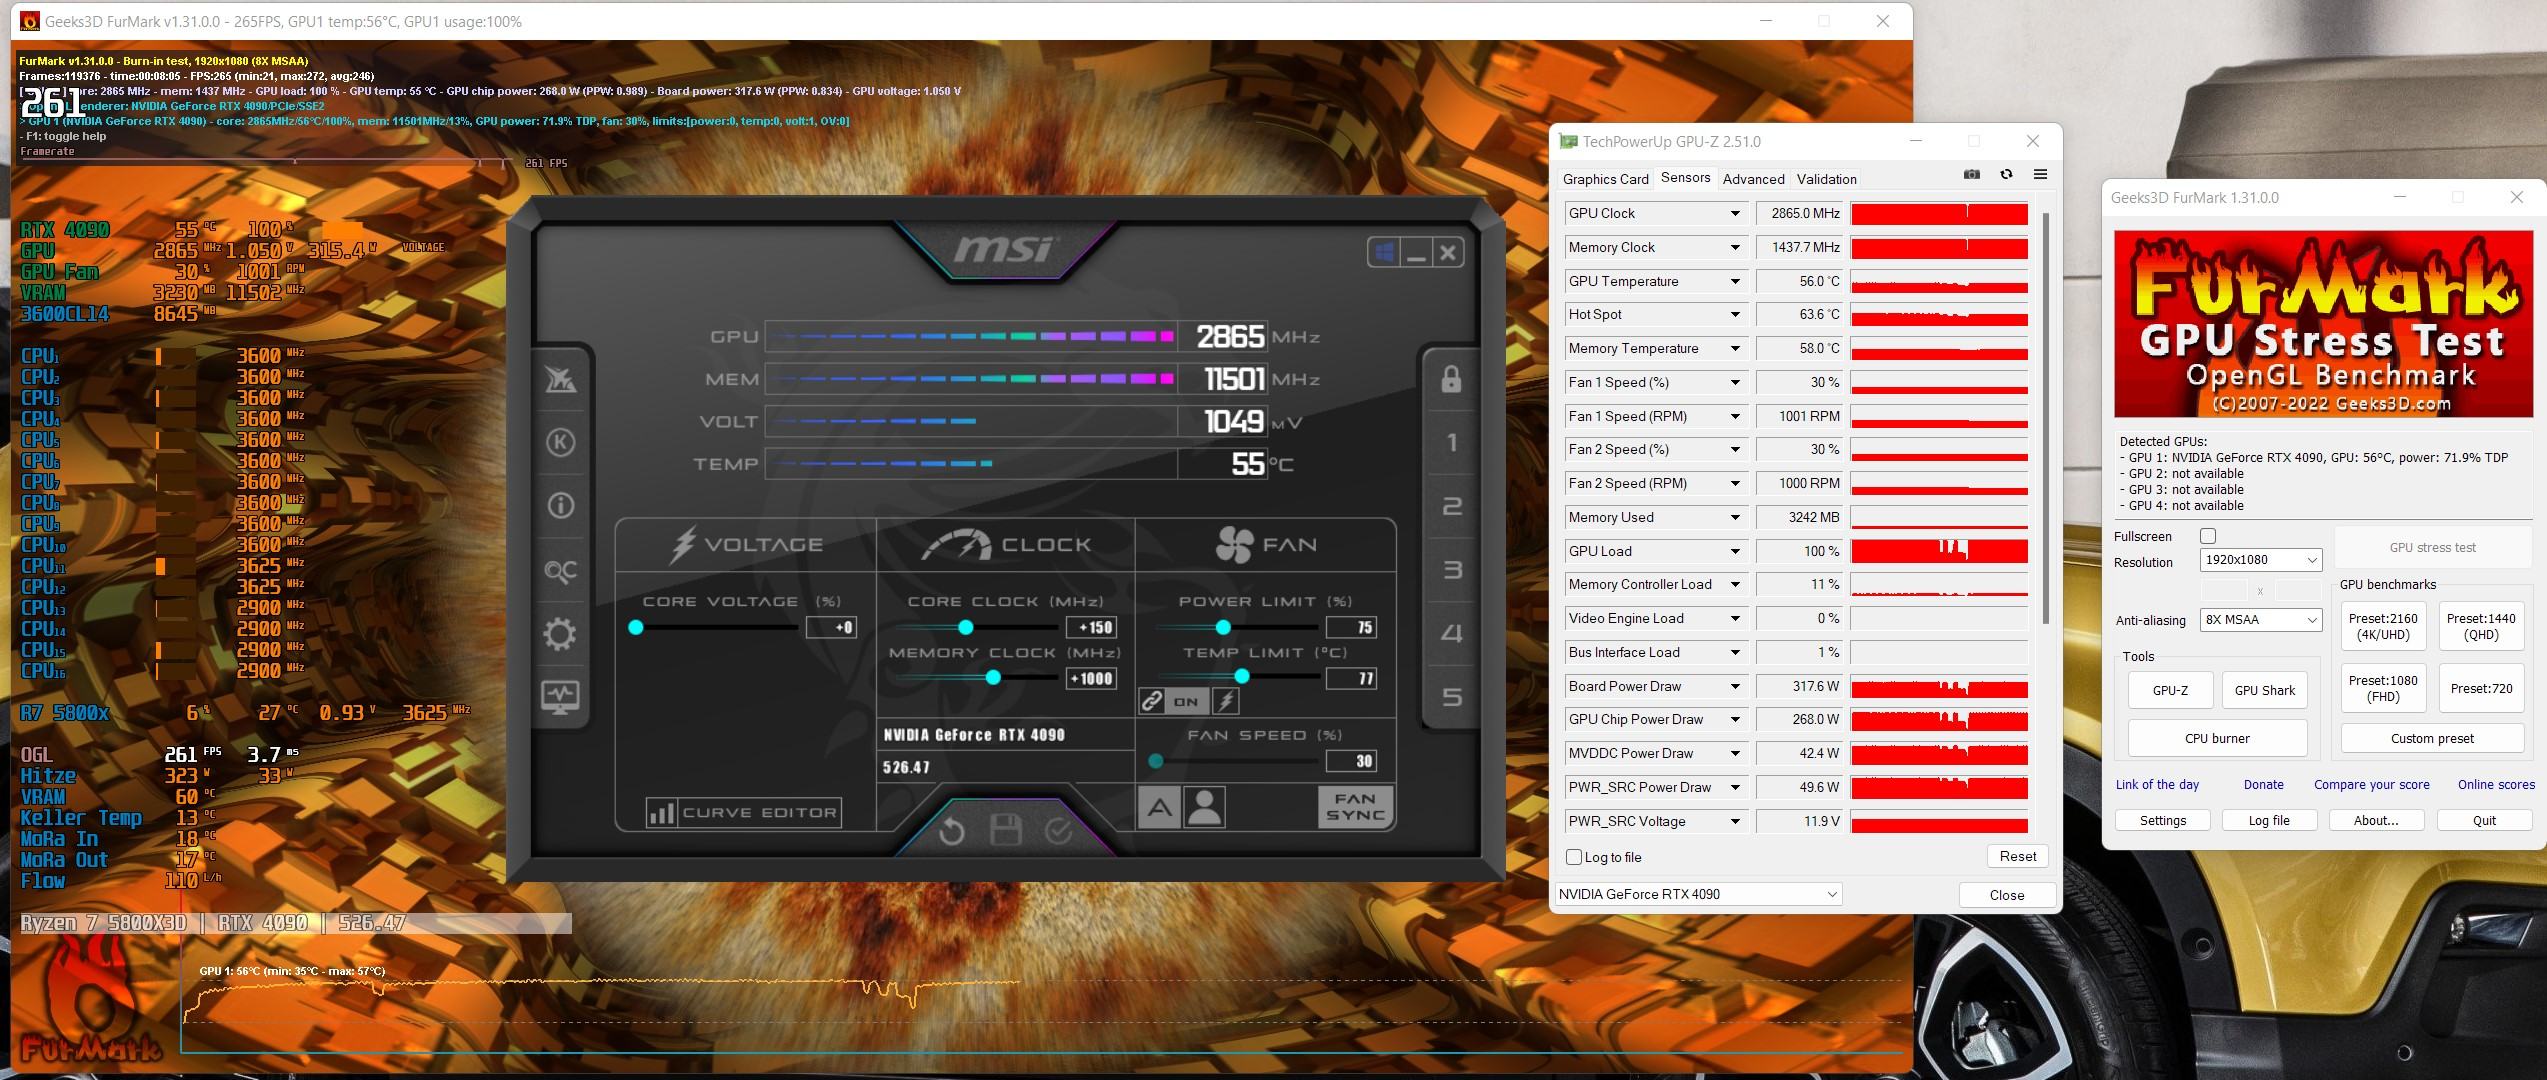Switch to GPU-Z Advanced tab

pyautogui.click(x=1753, y=179)
